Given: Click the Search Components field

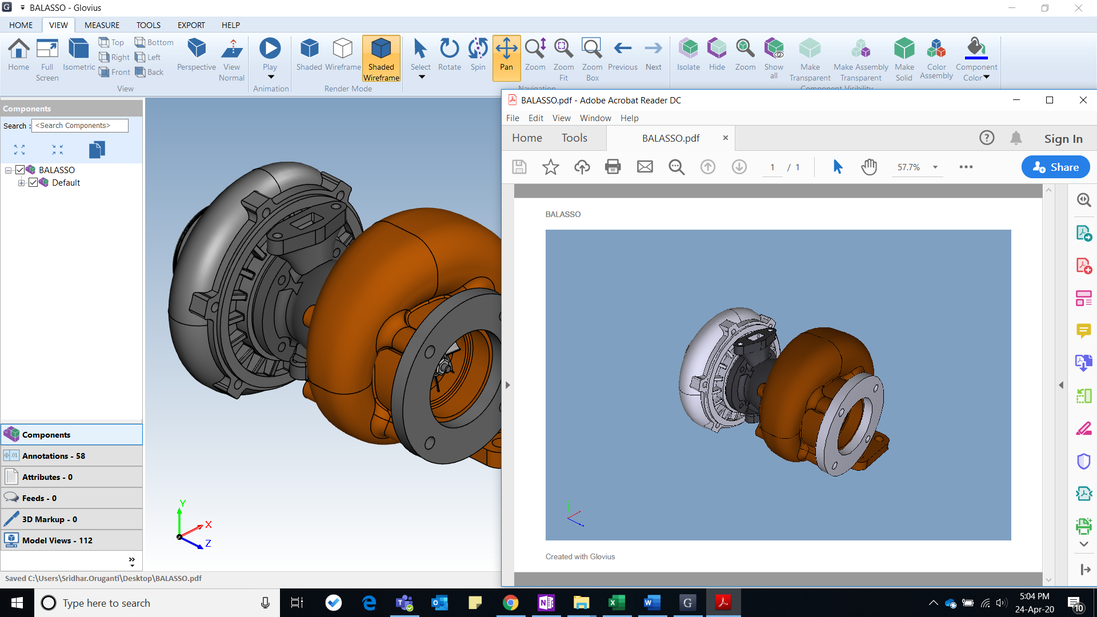Looking at the screenshot, I should coord(80,126).
